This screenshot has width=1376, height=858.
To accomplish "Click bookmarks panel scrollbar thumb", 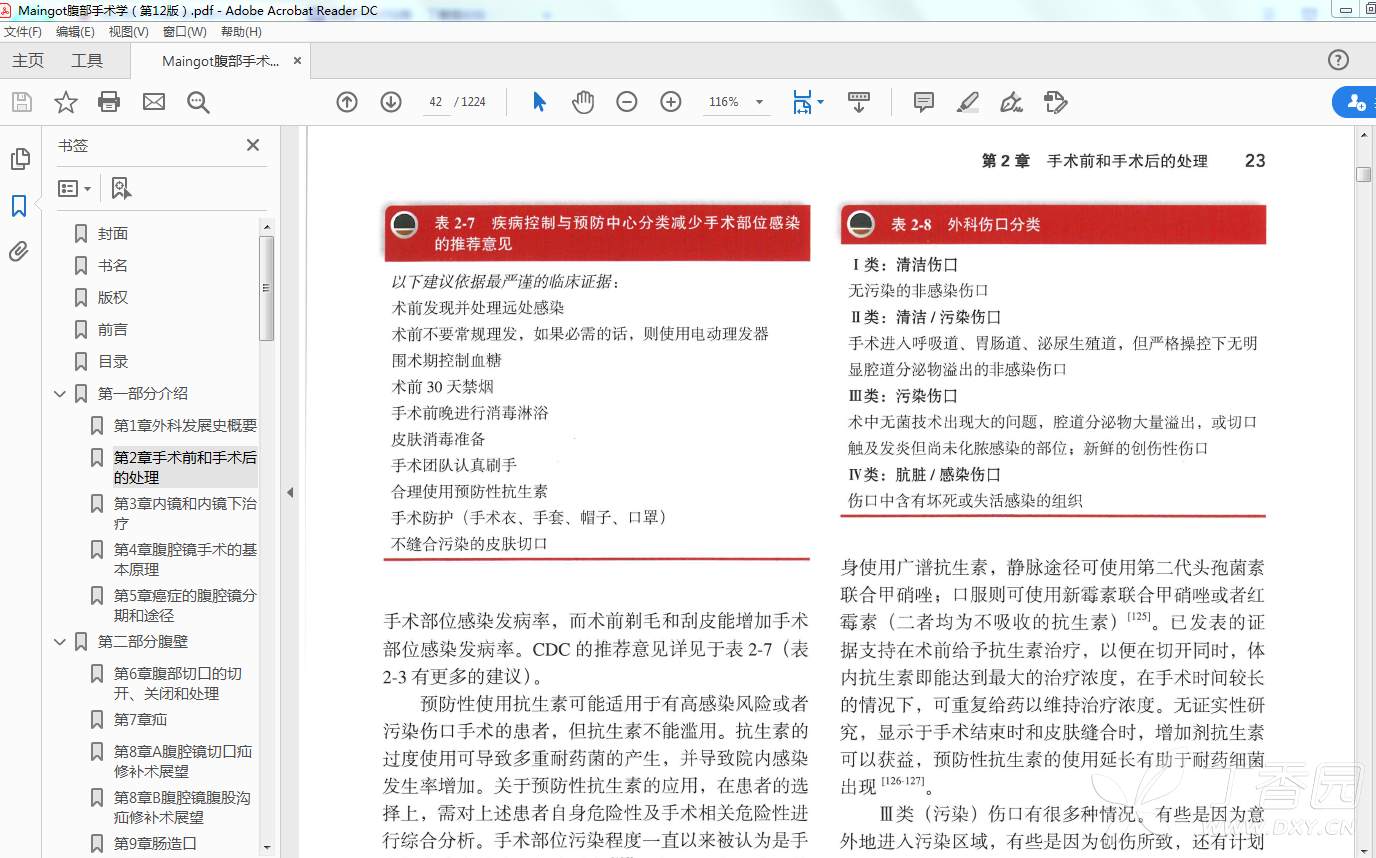I will [266, 288].
